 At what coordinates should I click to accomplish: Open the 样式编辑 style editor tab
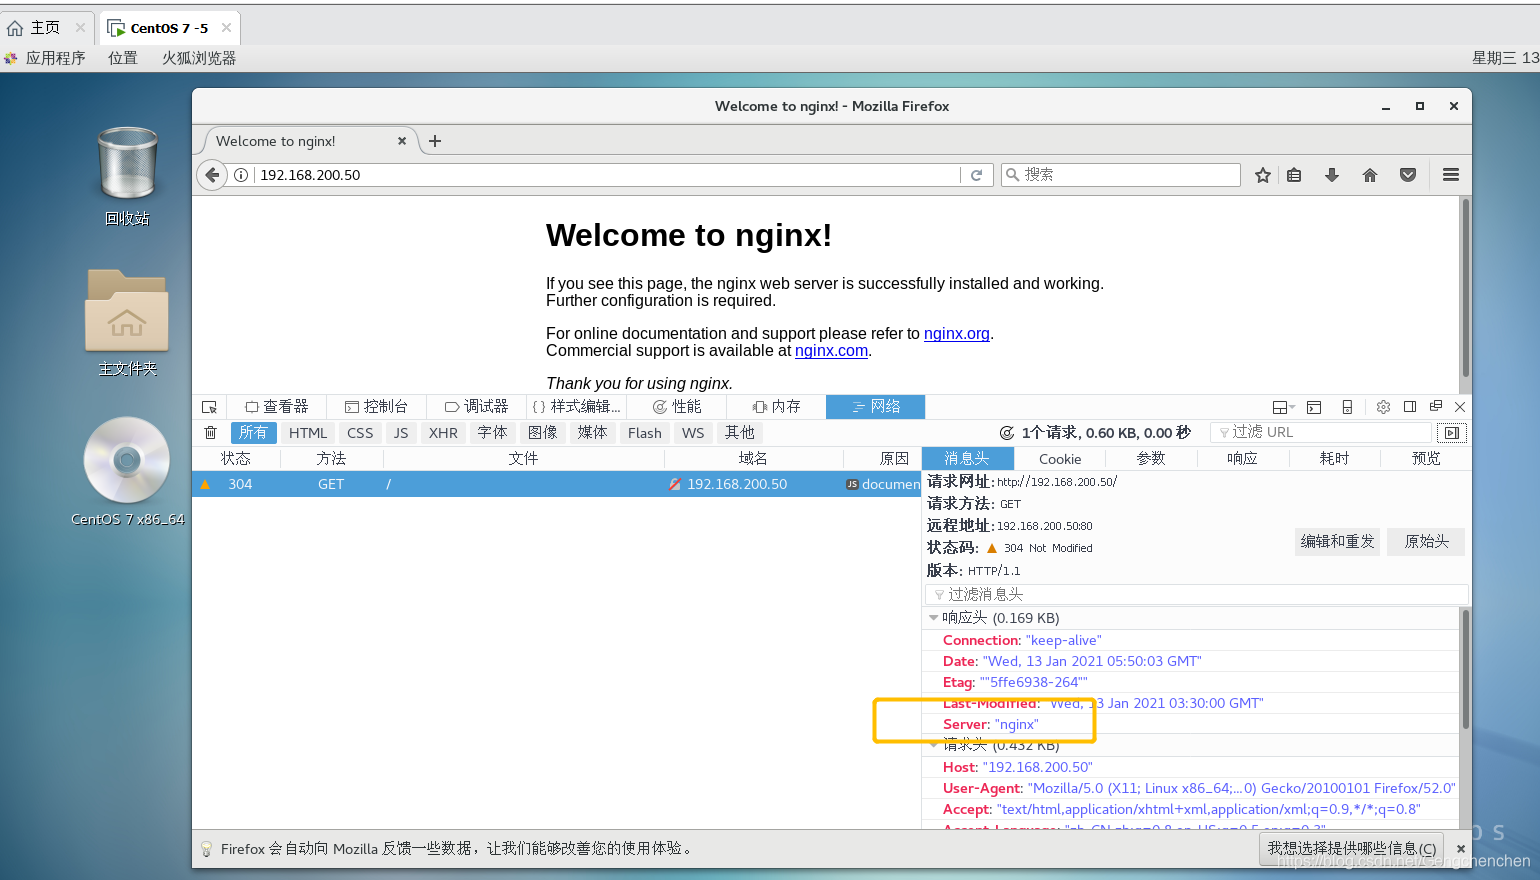tap(576, 407)
